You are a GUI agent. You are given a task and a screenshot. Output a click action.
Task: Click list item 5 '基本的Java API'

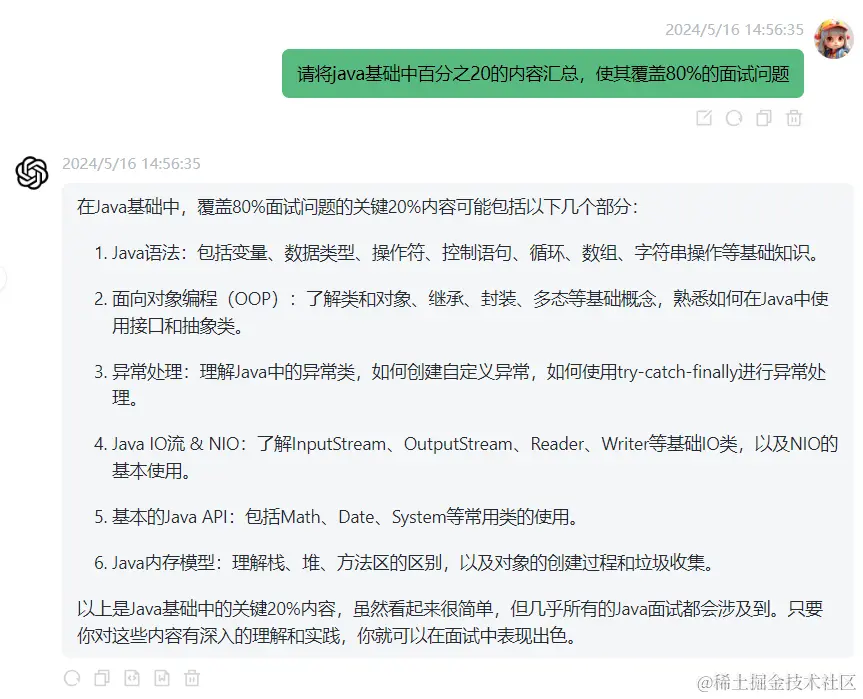tap(336, 517)
